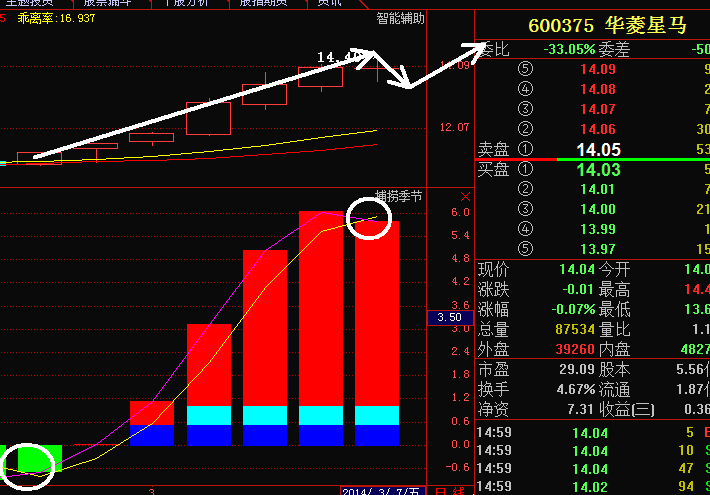Click the 买盘 label
The height and width of the screenshot is (495, 710).
pyautogui.click(x=494, y=169)
